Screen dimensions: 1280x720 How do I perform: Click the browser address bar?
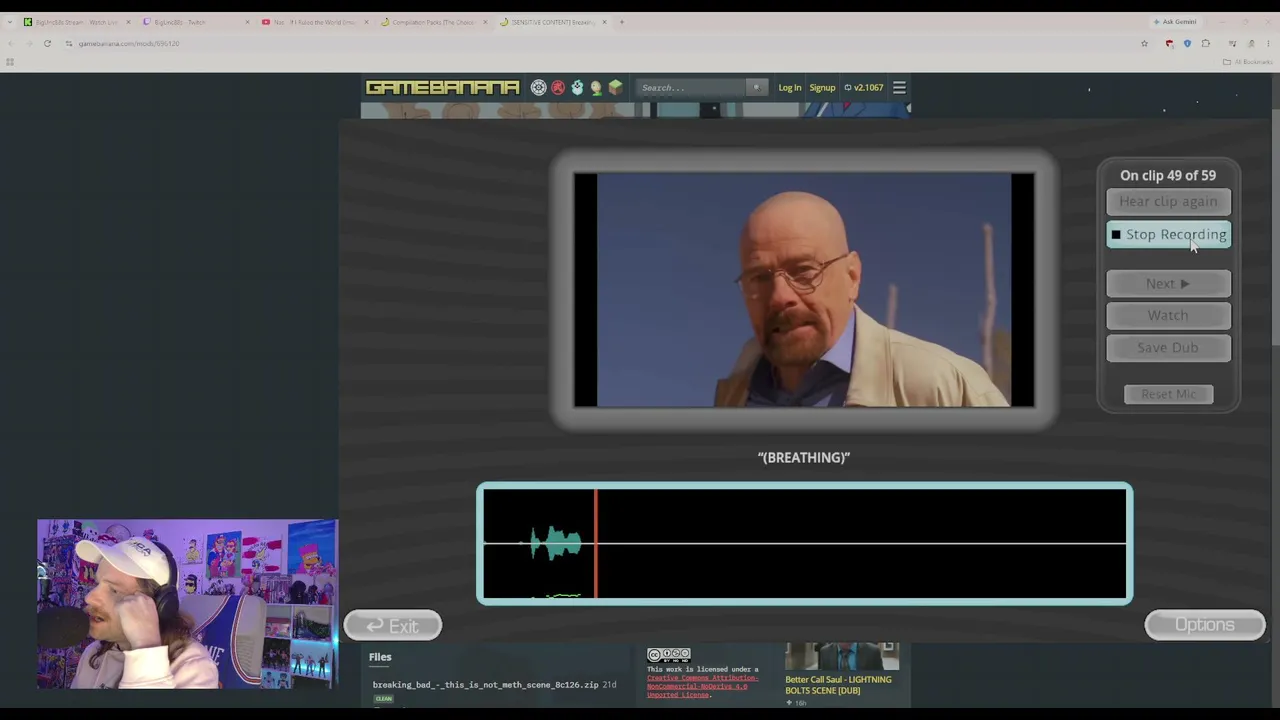coord(600,43)
